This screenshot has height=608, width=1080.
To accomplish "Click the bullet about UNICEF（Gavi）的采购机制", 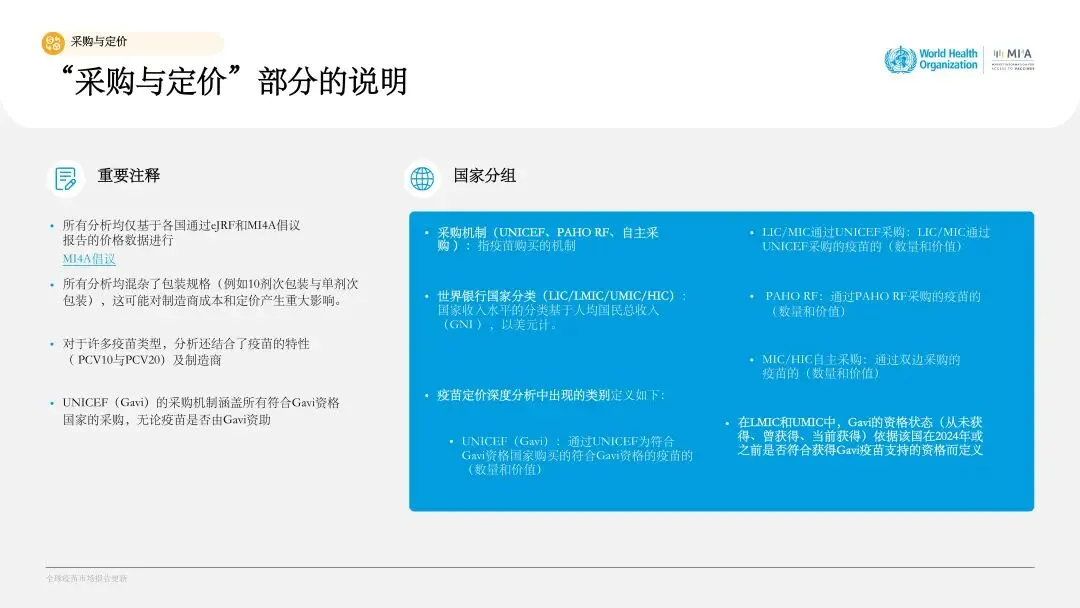I will pyautogui.click(x=201, y=411).
